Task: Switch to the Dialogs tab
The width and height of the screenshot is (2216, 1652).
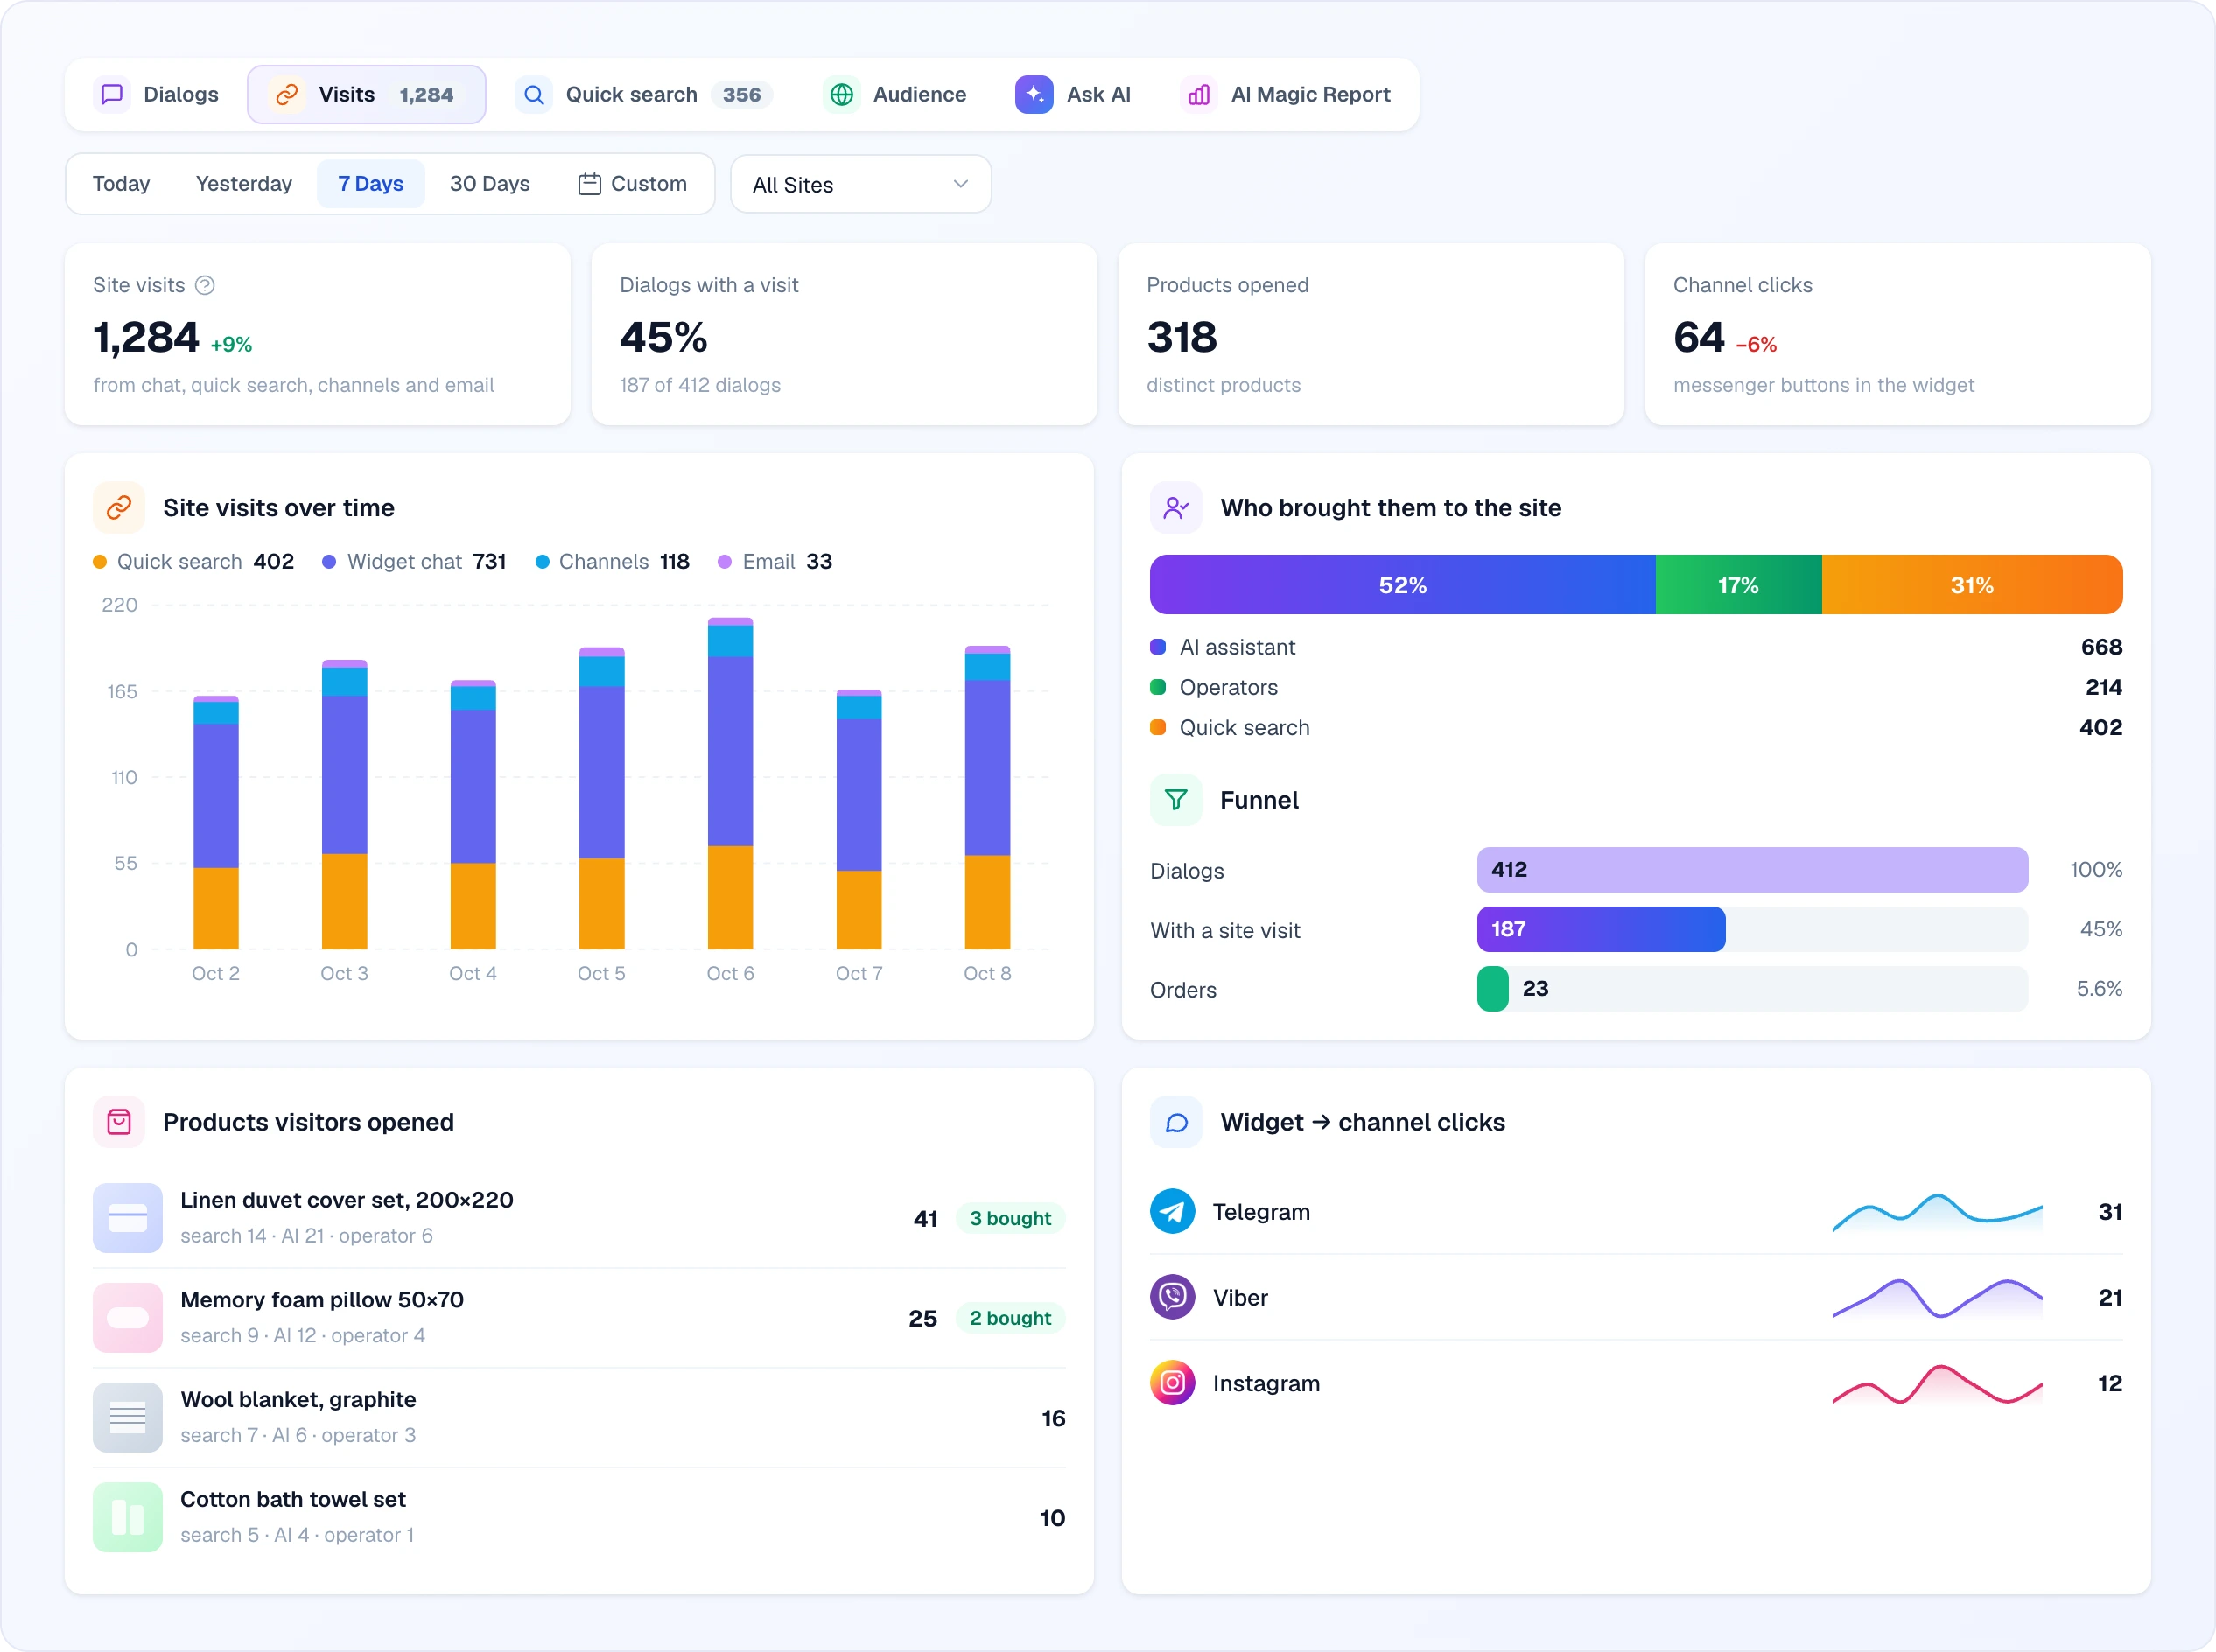Action: click(156, 94)
